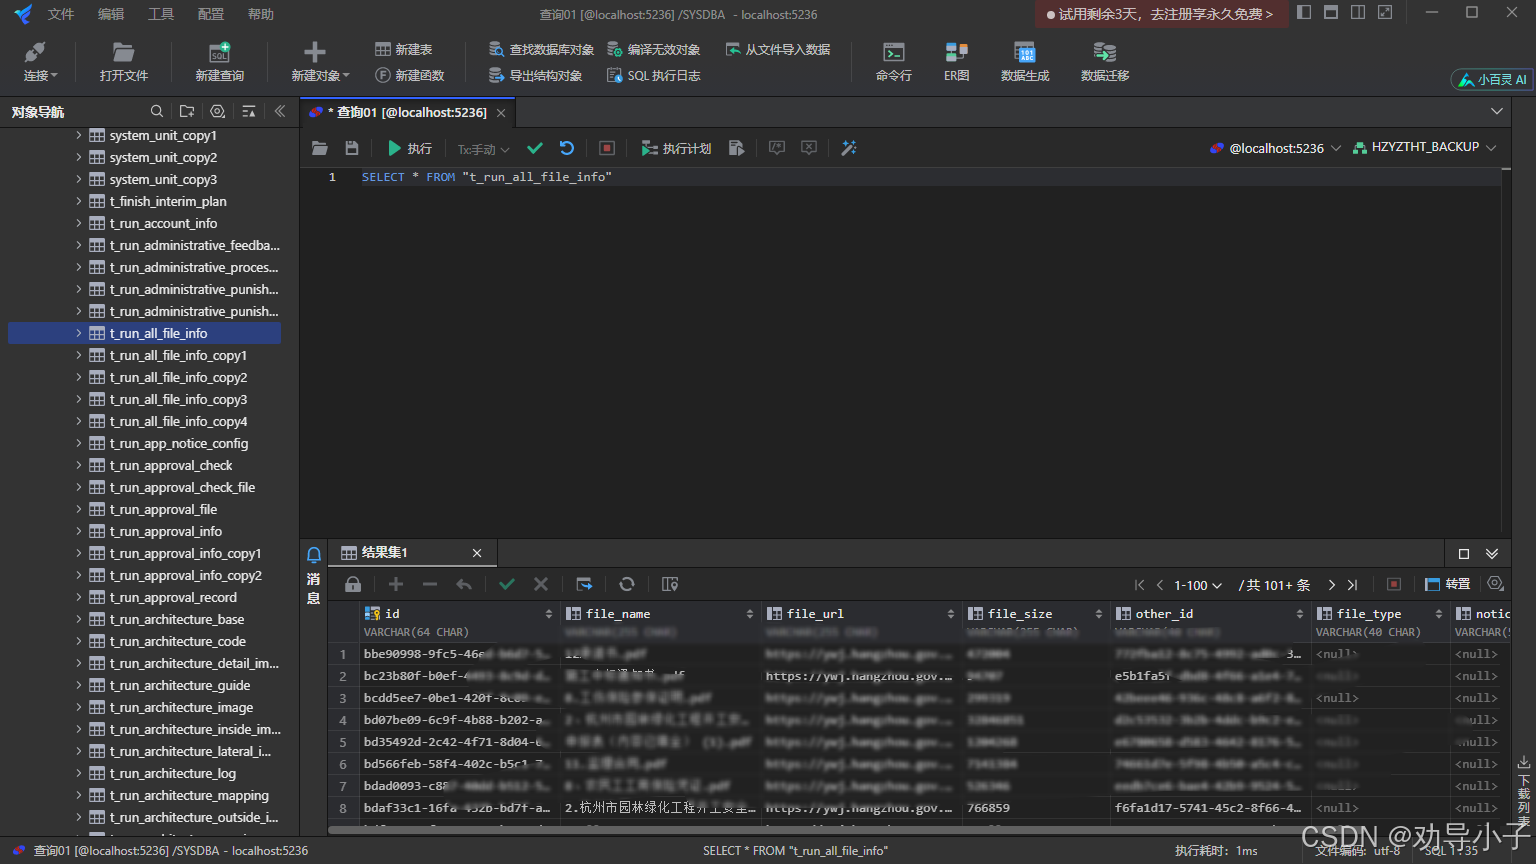
Task: Open the 编辑 menu
Action: click(x=111, y=14)
